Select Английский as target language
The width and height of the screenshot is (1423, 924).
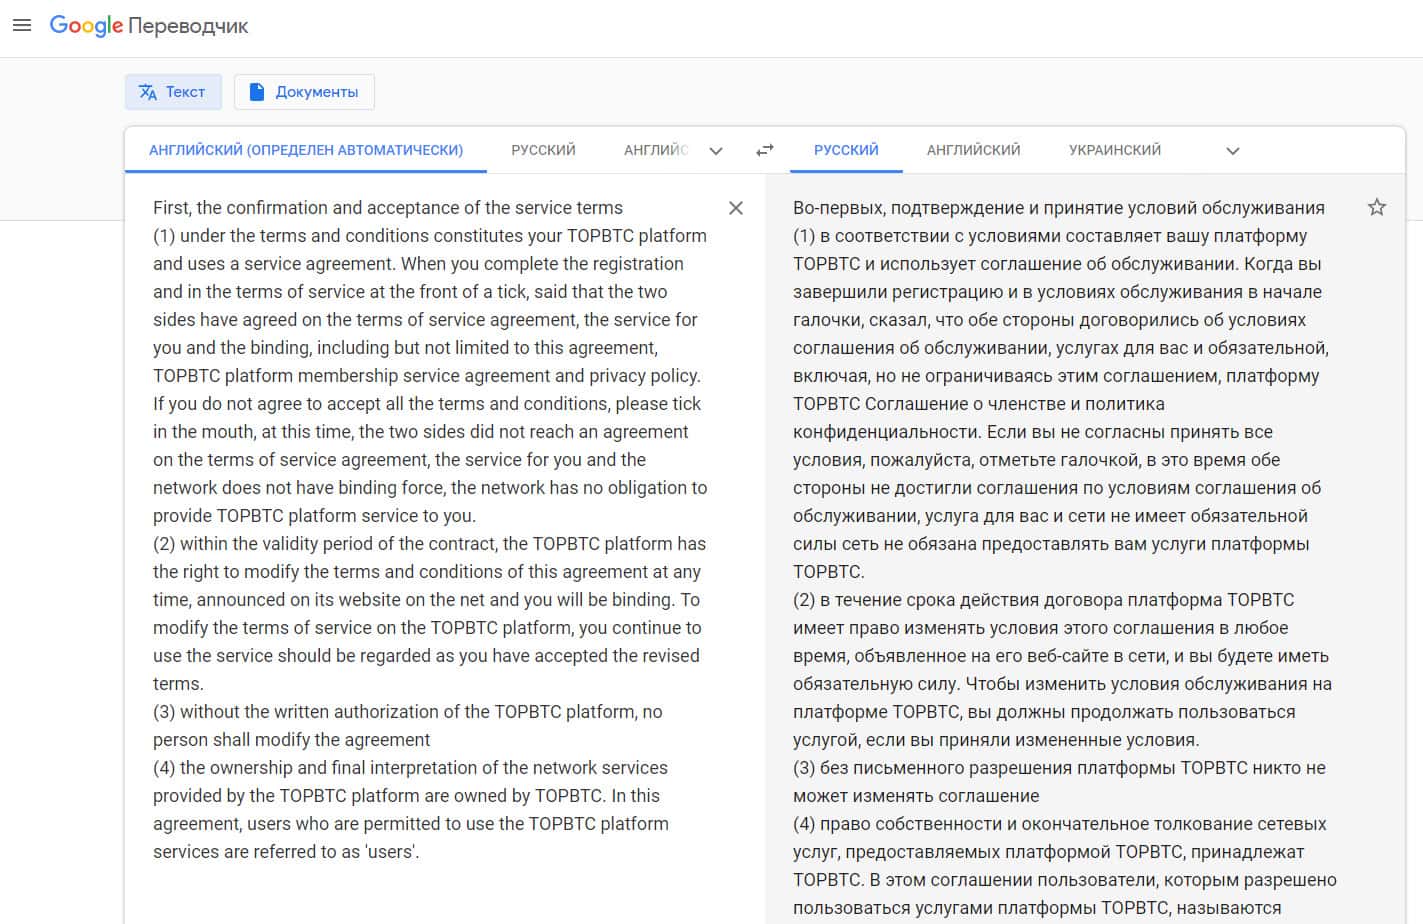(974, 150)
